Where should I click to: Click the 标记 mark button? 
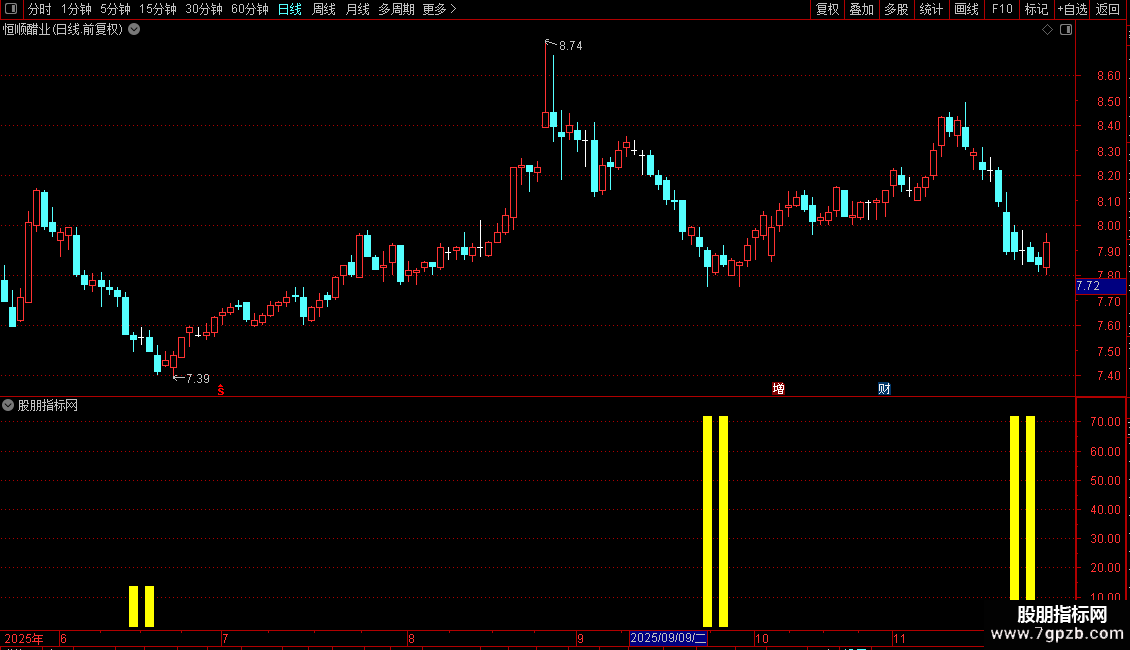click(x=1036, y=9)
